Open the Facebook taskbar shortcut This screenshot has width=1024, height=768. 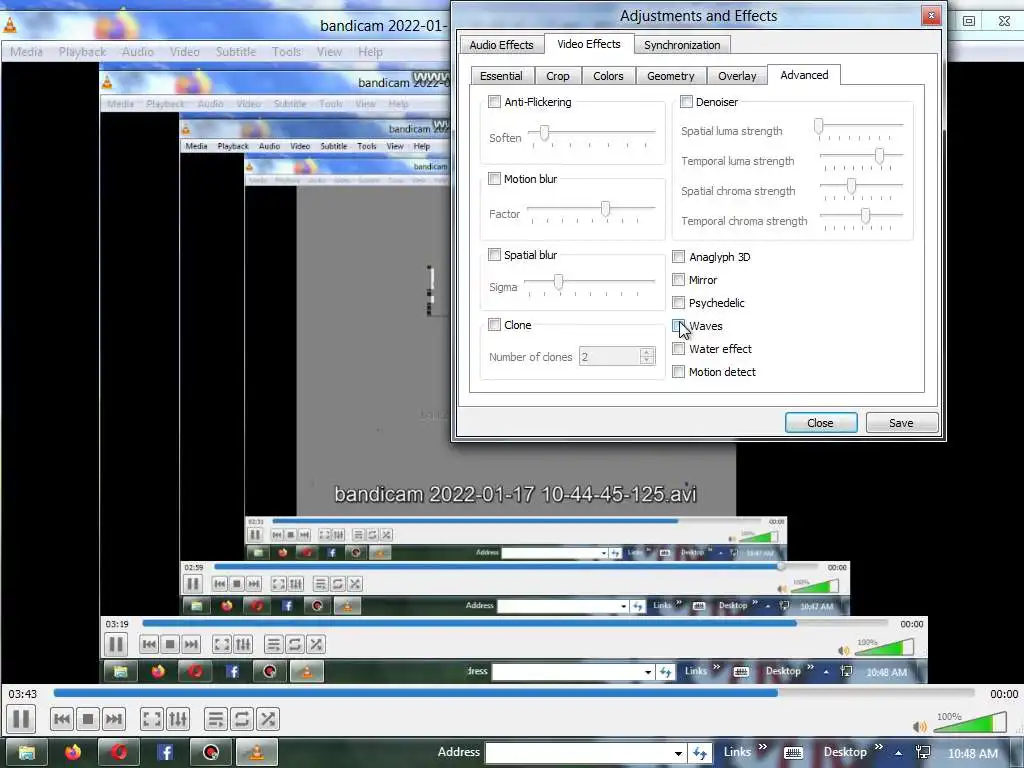tap(165, 752)
